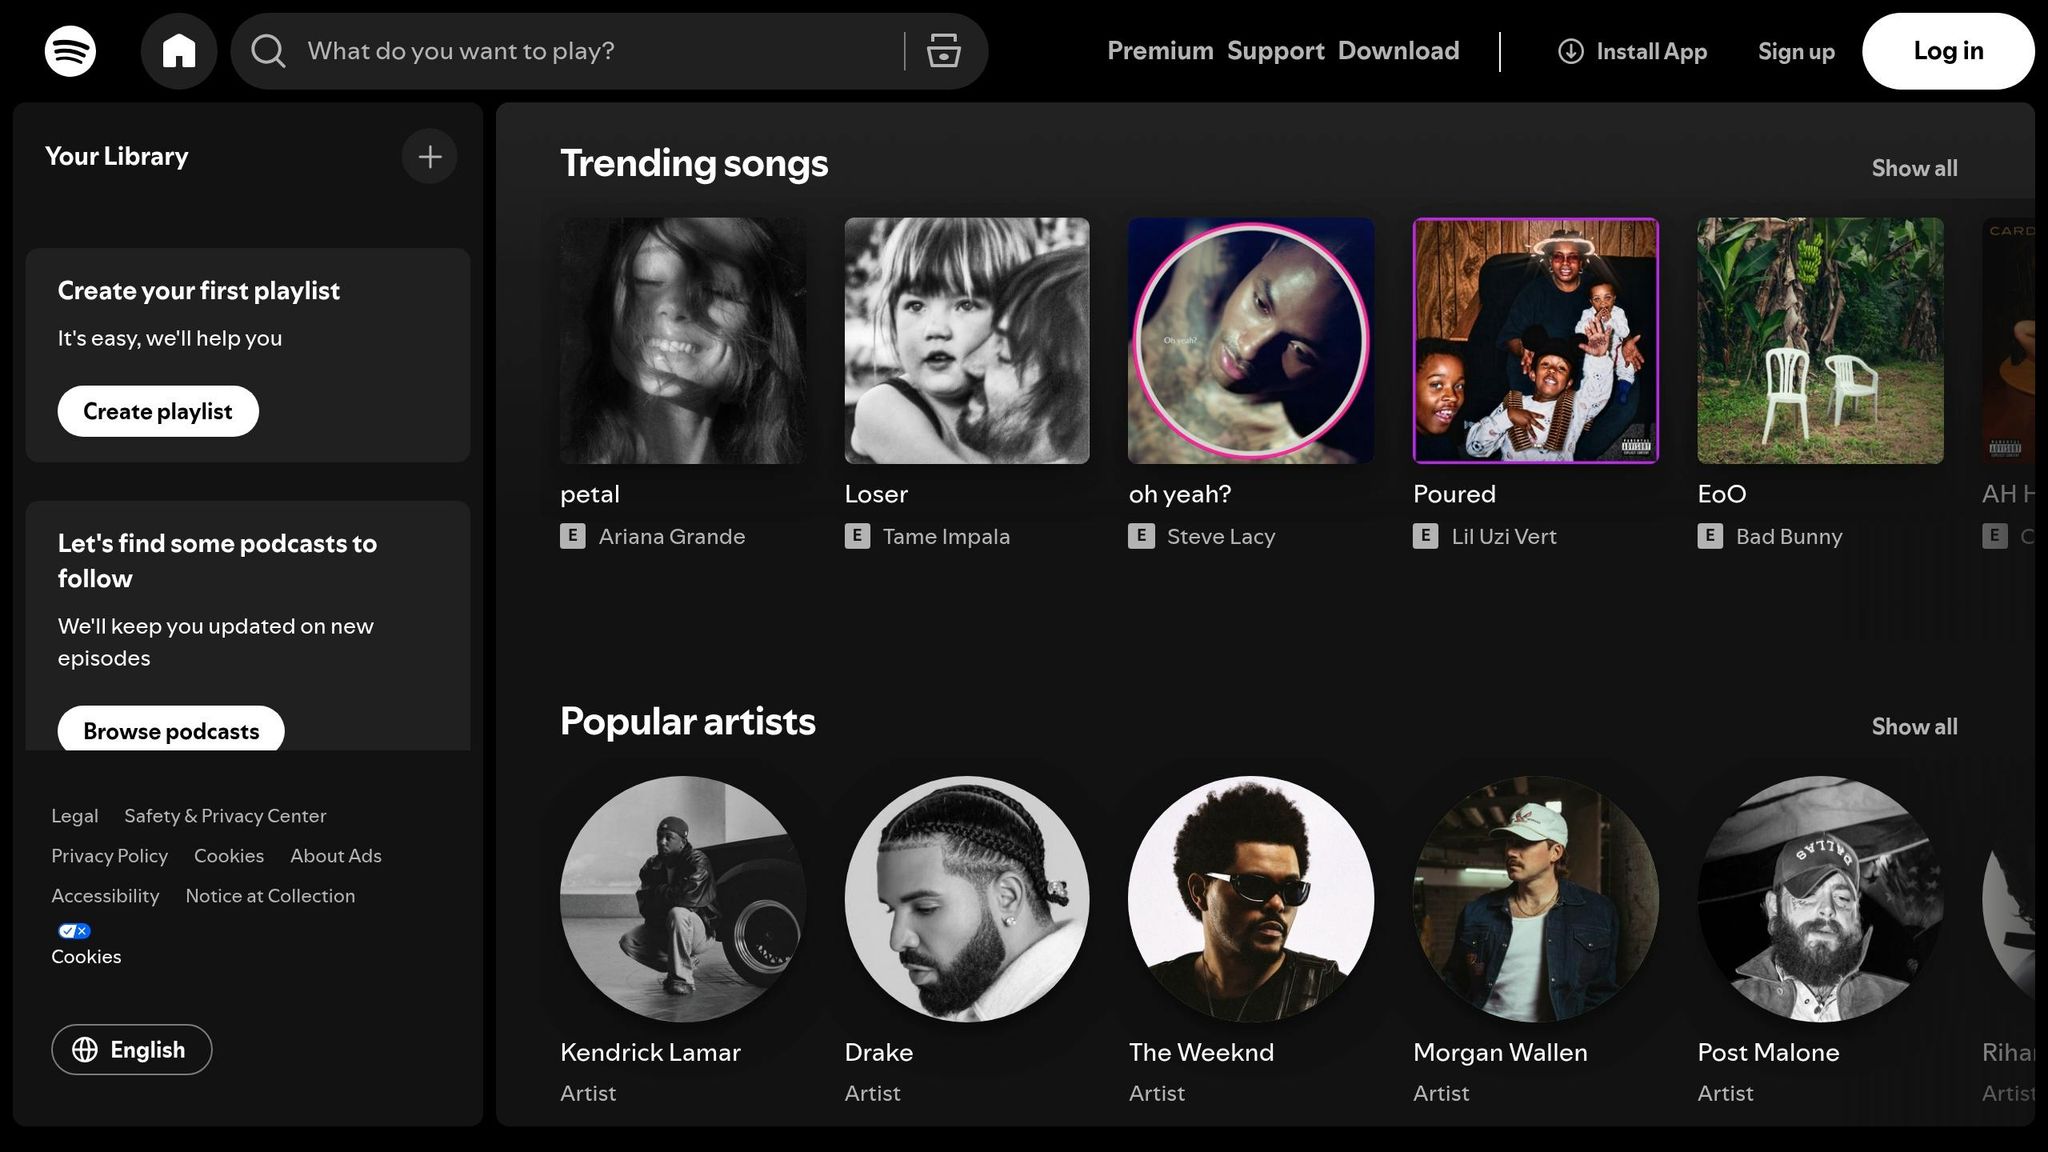2048x1152 pixels.
Task: Open the About Ads link
Action: pos(336,856)
